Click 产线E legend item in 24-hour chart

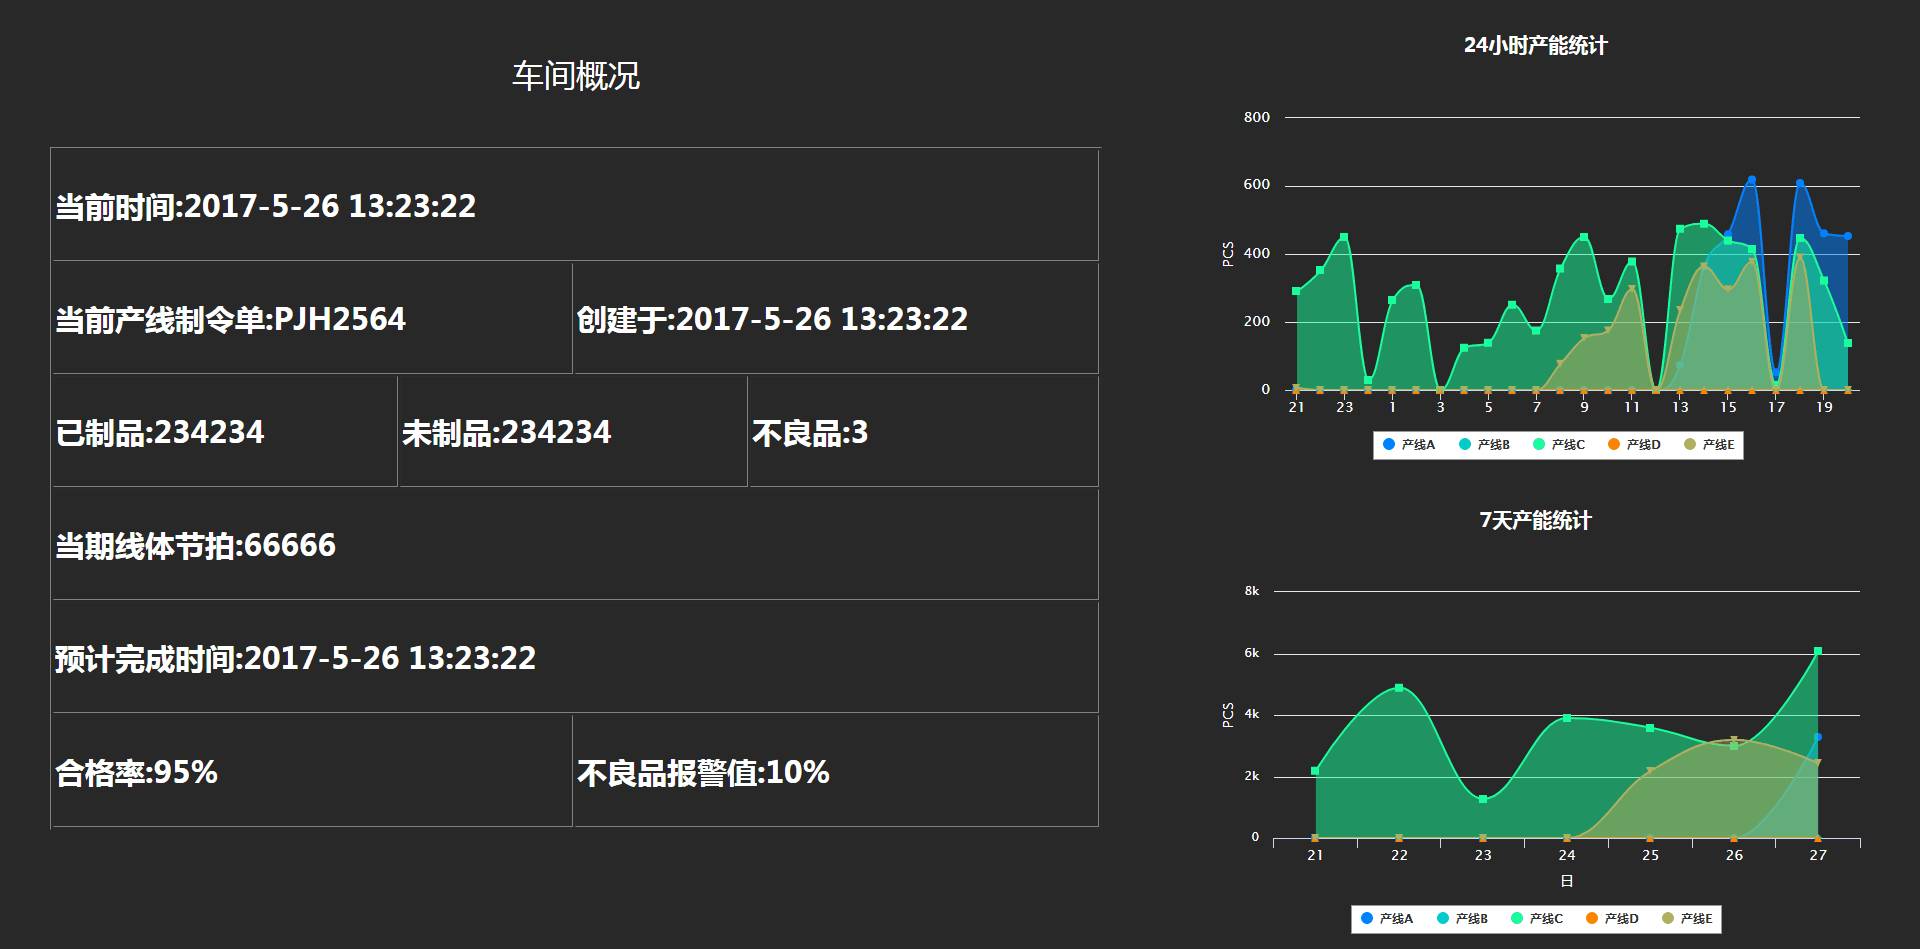point(1709,445)
